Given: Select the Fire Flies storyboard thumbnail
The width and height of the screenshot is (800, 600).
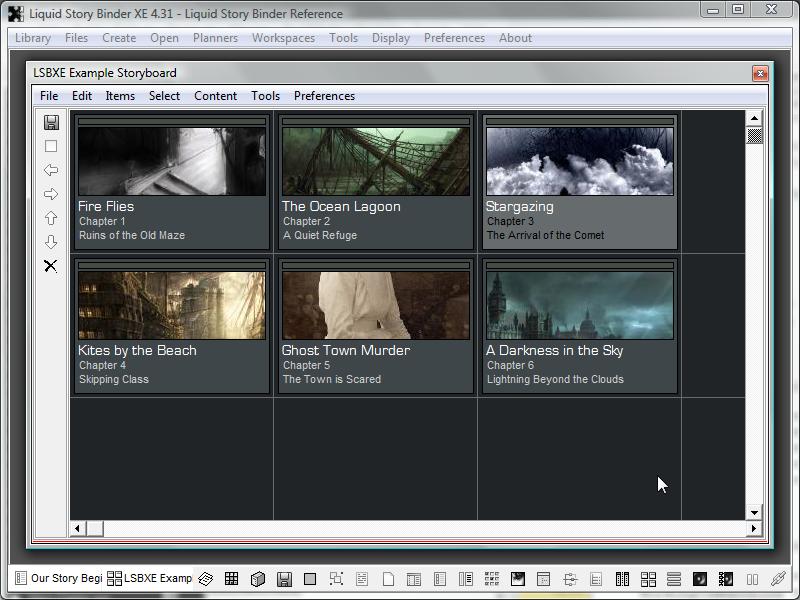Looking at the screenshot, I should (x=172, y=160).
